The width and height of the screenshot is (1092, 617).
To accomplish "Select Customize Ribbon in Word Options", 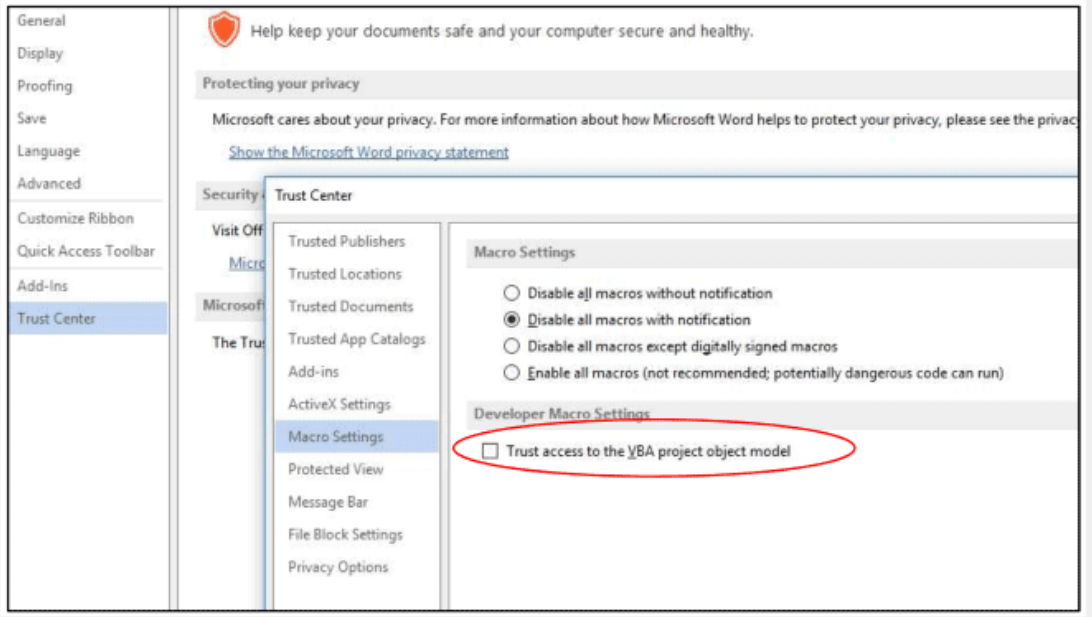I will (x=75, y=218).
